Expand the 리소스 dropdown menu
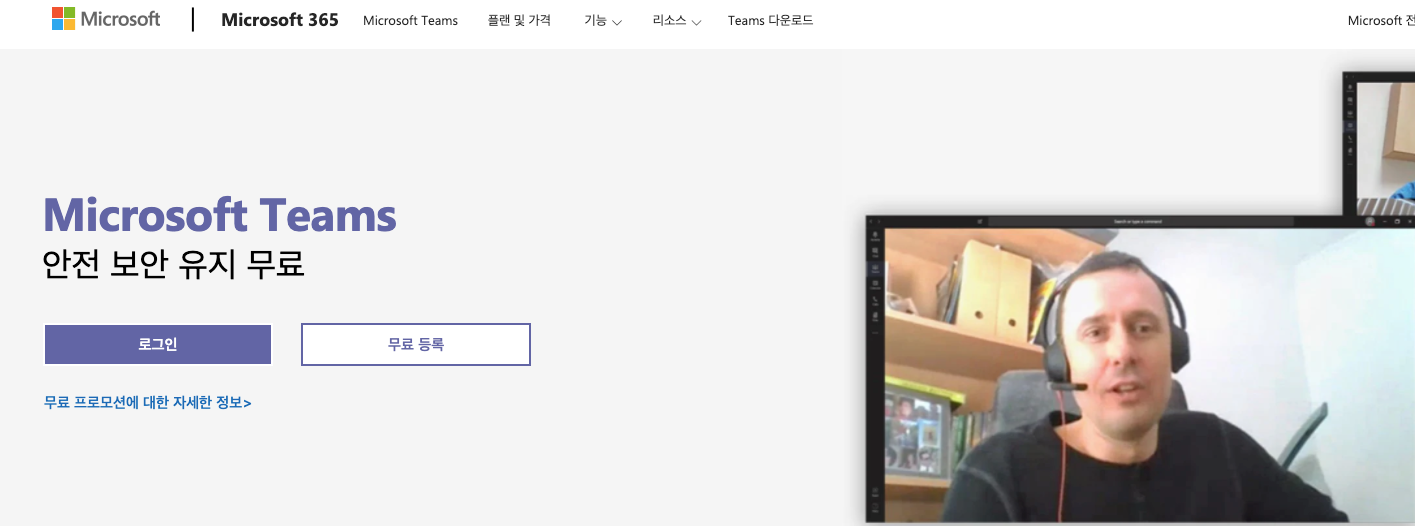 click(677, 21)
